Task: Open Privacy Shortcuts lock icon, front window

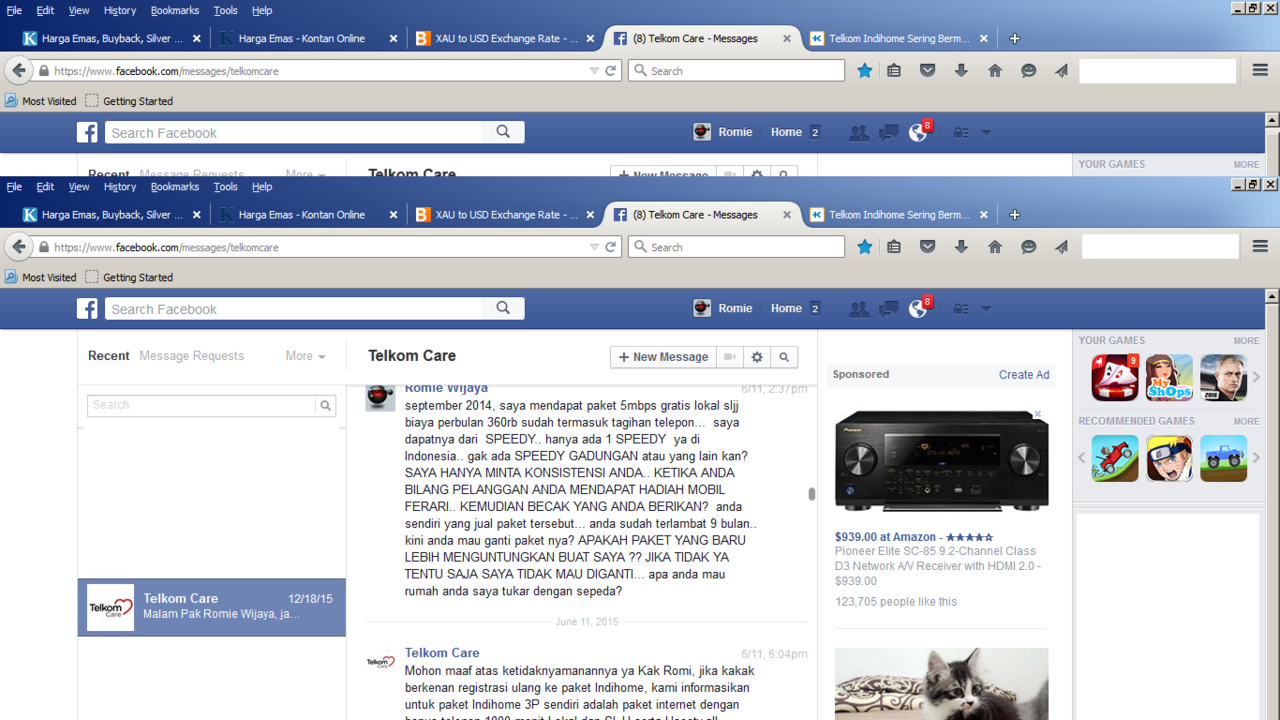Action: point(961,309)
